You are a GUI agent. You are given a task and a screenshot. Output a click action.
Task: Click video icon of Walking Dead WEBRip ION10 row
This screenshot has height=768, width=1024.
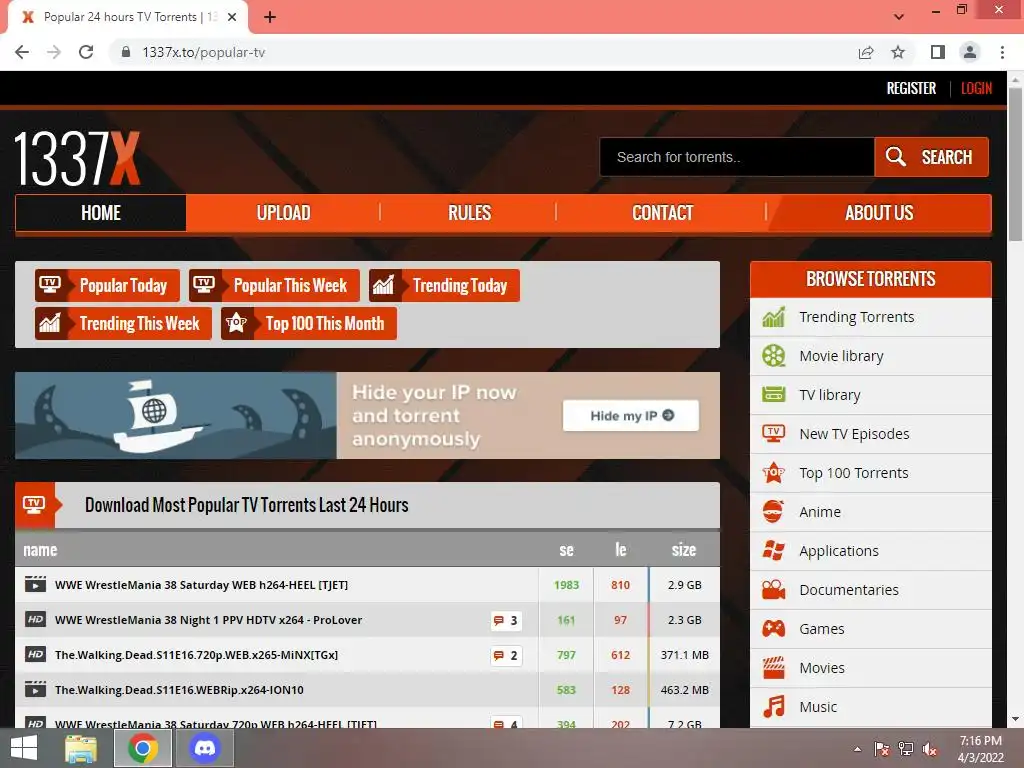click(35, 689)
